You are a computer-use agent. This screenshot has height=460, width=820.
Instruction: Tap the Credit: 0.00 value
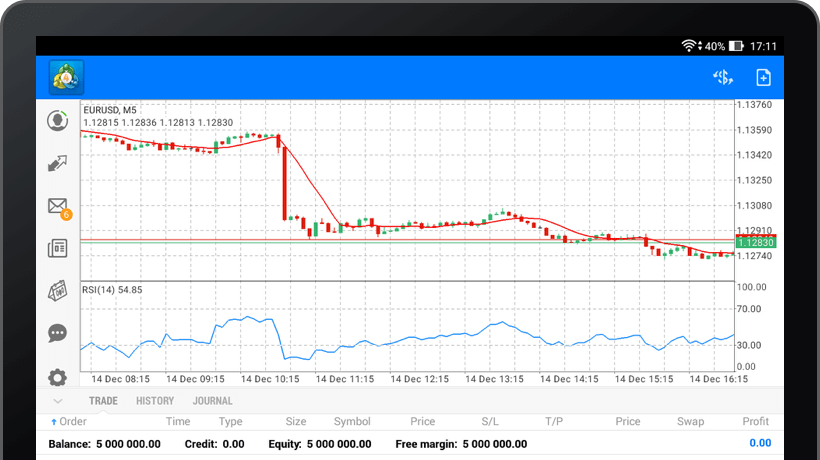[x=214, y=444]
